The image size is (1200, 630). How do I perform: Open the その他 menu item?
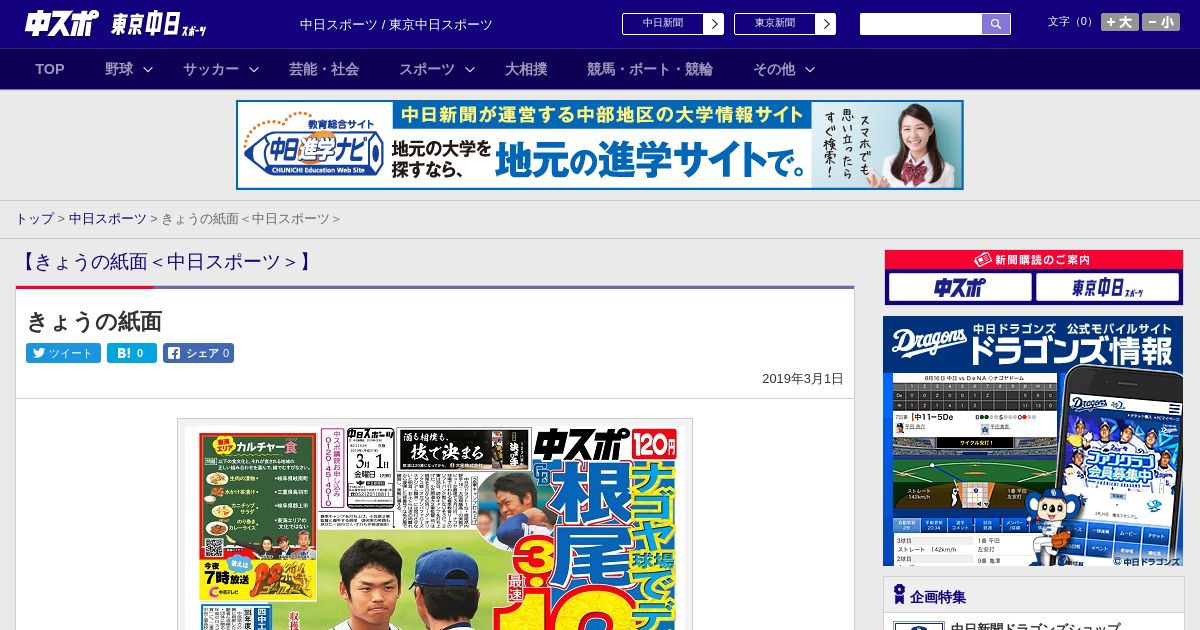click(774, 69)
